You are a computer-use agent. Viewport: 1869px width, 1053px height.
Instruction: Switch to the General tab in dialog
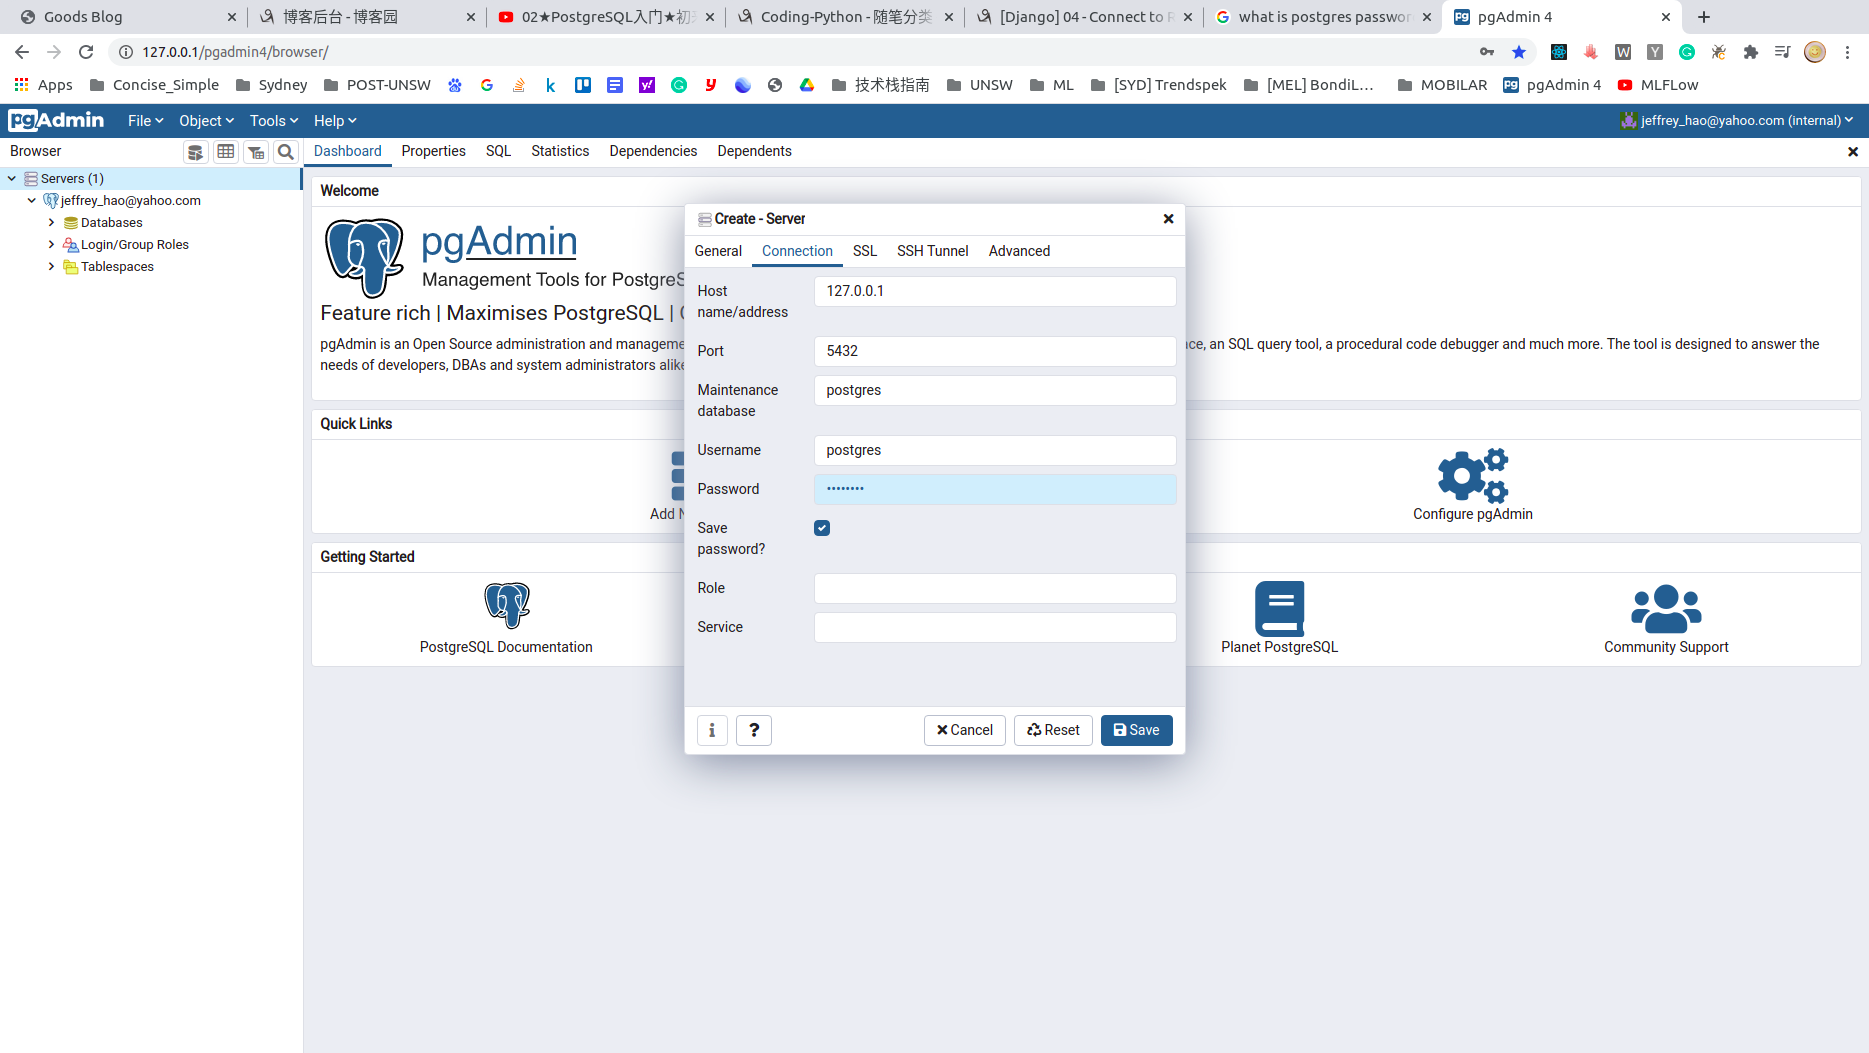718,251
